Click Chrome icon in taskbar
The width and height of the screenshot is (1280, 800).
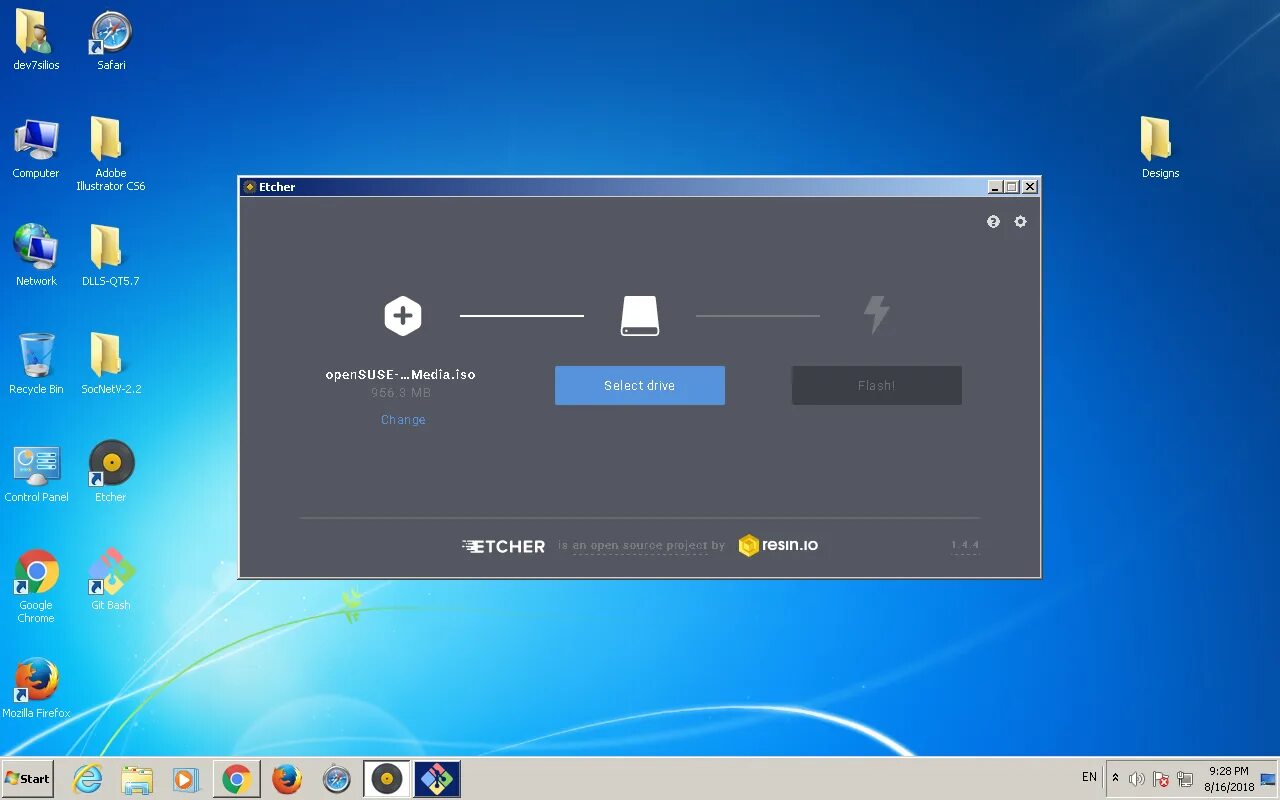click(237, 779)
